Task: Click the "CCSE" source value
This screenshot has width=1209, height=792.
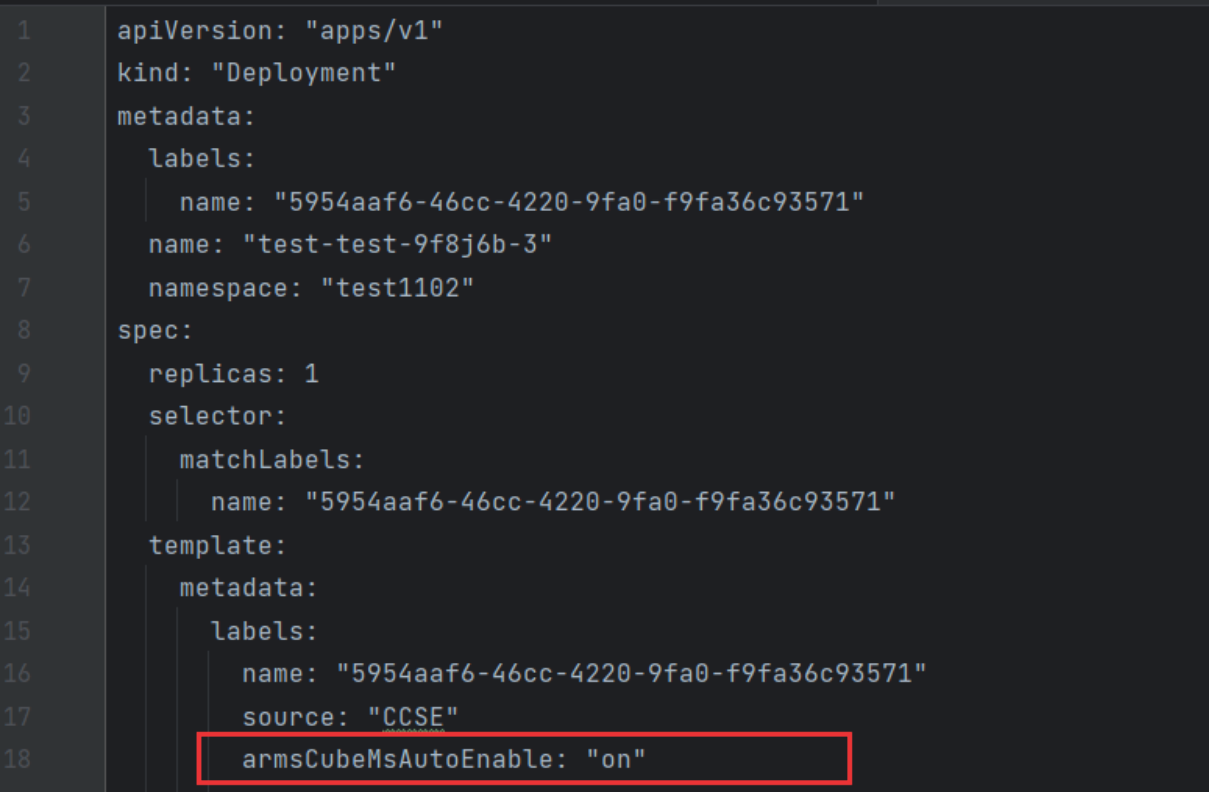Action: 412,716
